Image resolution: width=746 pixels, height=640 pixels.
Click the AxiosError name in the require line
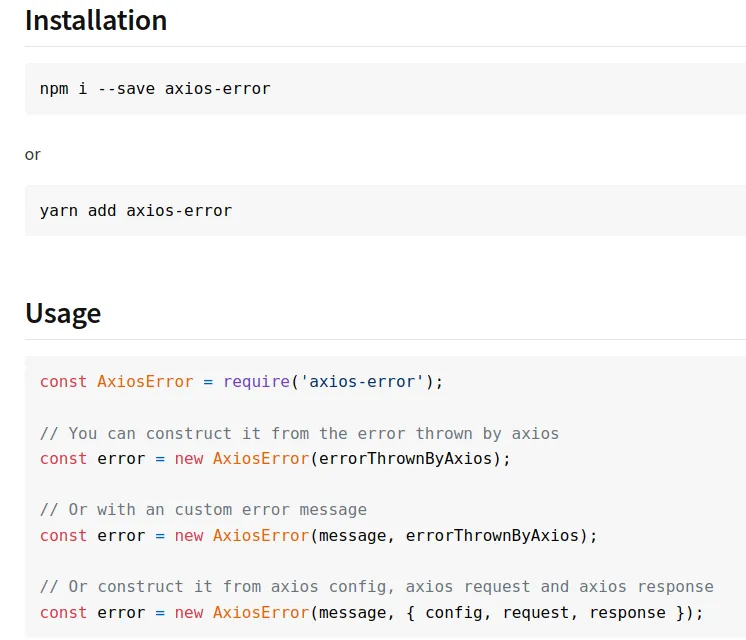145,381
